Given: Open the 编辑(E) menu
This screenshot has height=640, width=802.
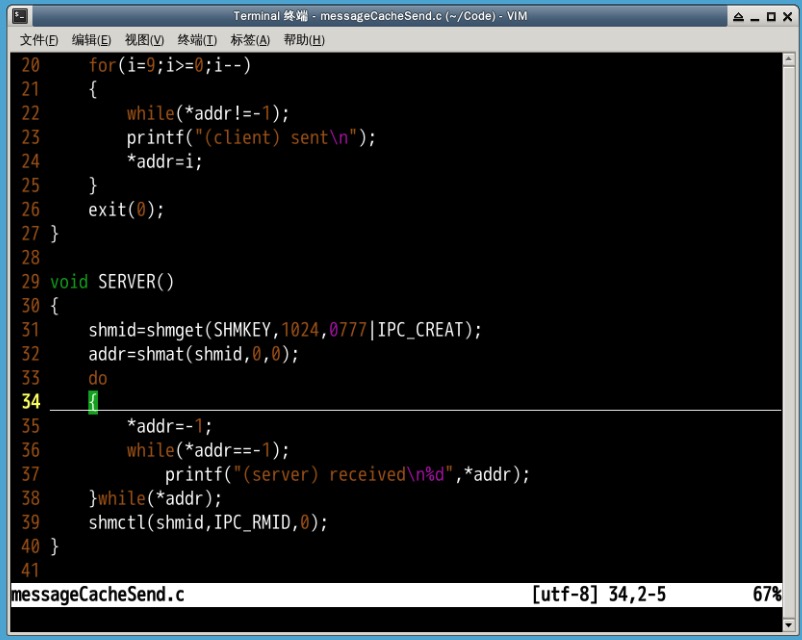Looking at the screenshot, I should tap(91, 40).
